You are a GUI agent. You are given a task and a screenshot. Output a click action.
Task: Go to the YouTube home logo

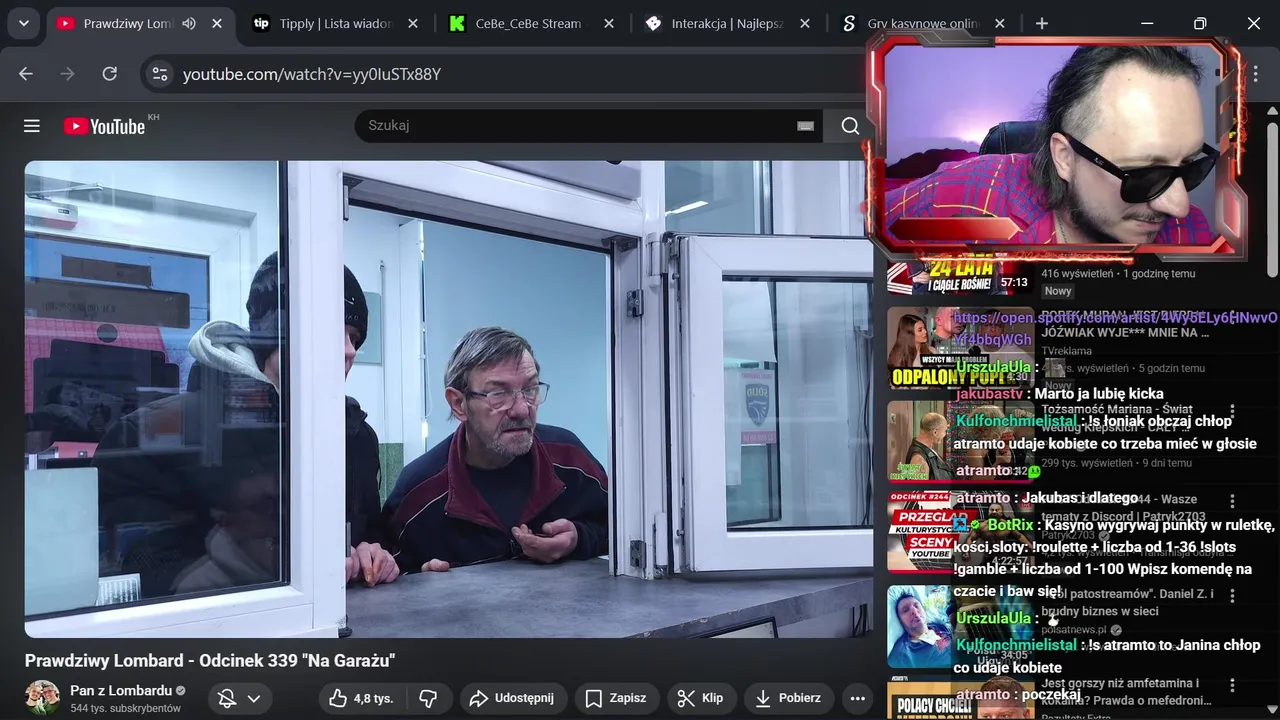[104, 126]
